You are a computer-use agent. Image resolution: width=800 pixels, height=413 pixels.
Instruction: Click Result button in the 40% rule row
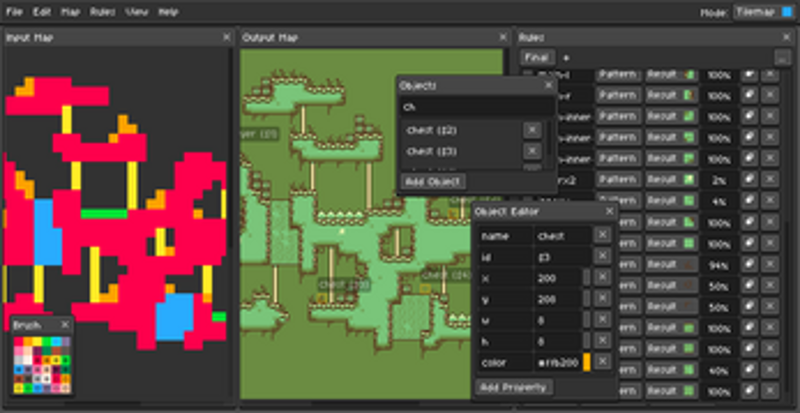pos(671,370)
